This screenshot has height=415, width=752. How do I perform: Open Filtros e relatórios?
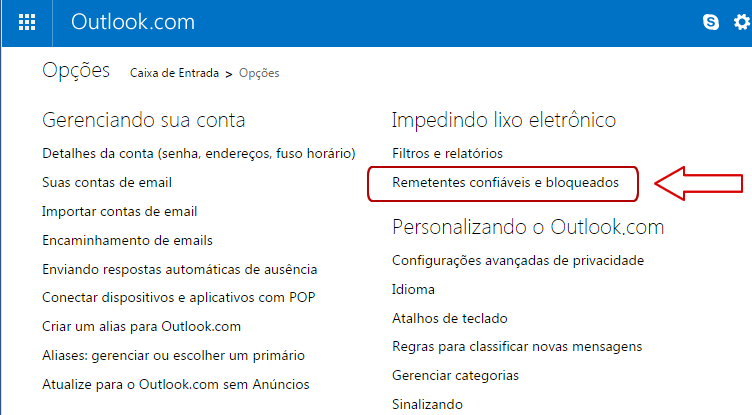[x=447, y=154]
